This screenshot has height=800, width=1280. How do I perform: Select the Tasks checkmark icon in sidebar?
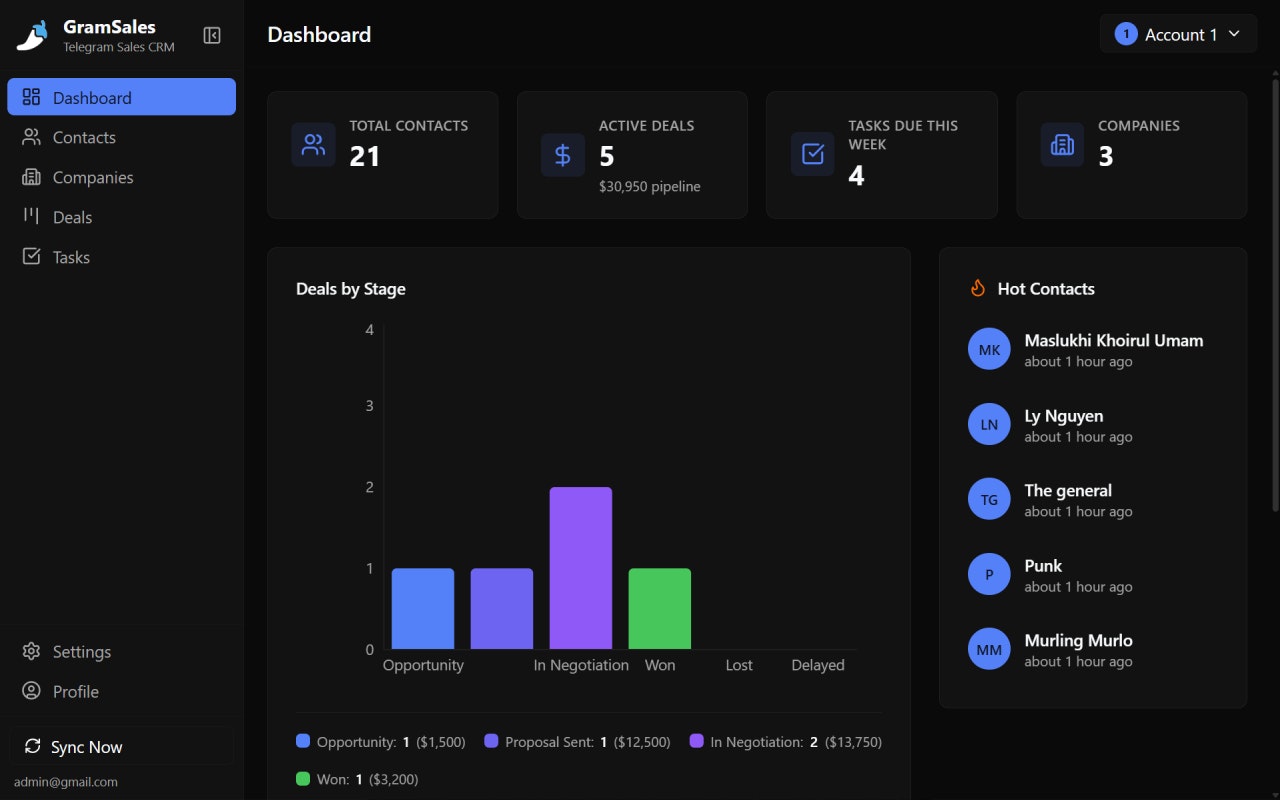point(33,257)
